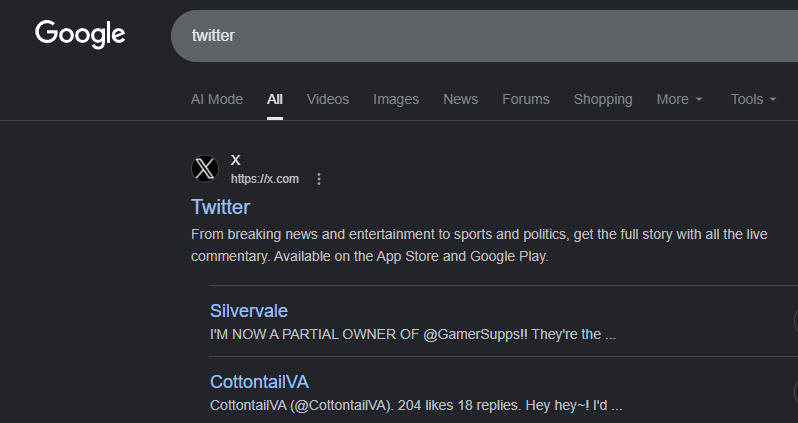Select the All results tab
This screenshot has width=798, height=423.
tap(275, 99)
